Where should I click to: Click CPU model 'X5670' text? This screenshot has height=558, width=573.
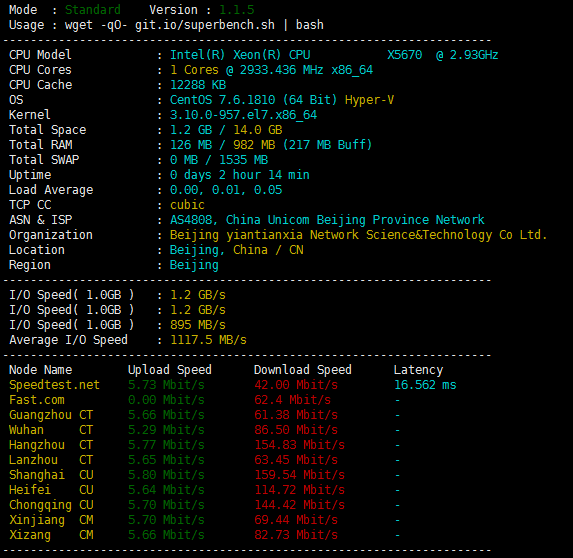pyautogui.click(x=405, y=55)
